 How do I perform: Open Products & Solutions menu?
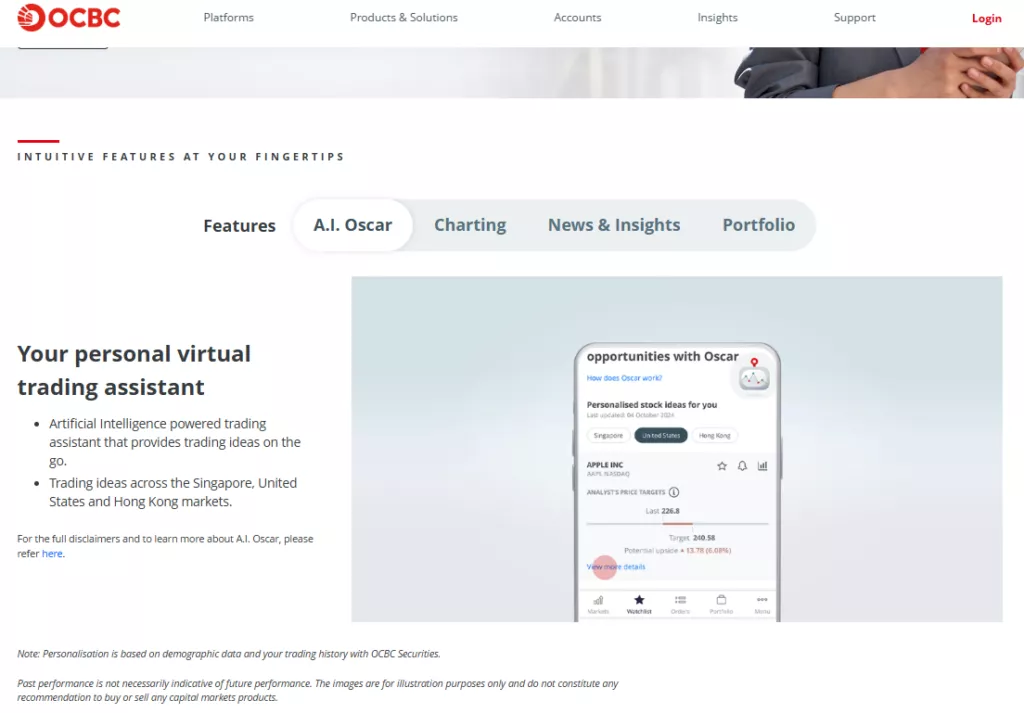[404, 18]
